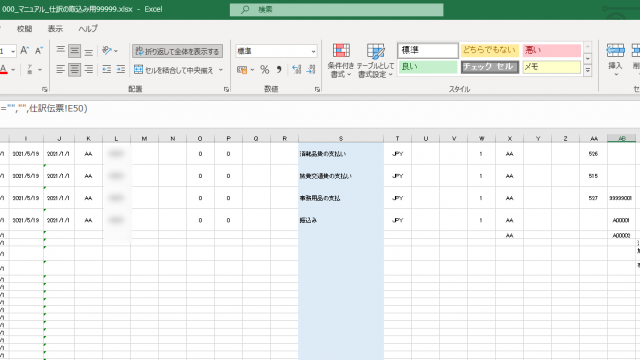The height and width of the screenshot is (360, 640).
Task: Apply accounting number format icon
Action: click(x=242, y=70)
